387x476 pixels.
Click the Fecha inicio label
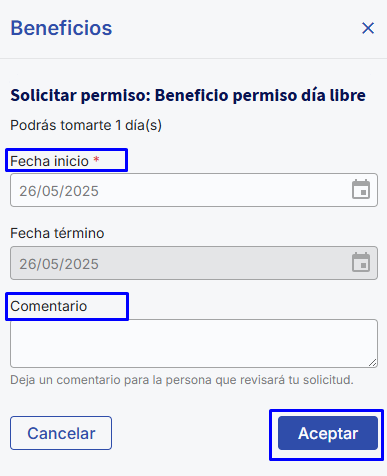[49, 161]
